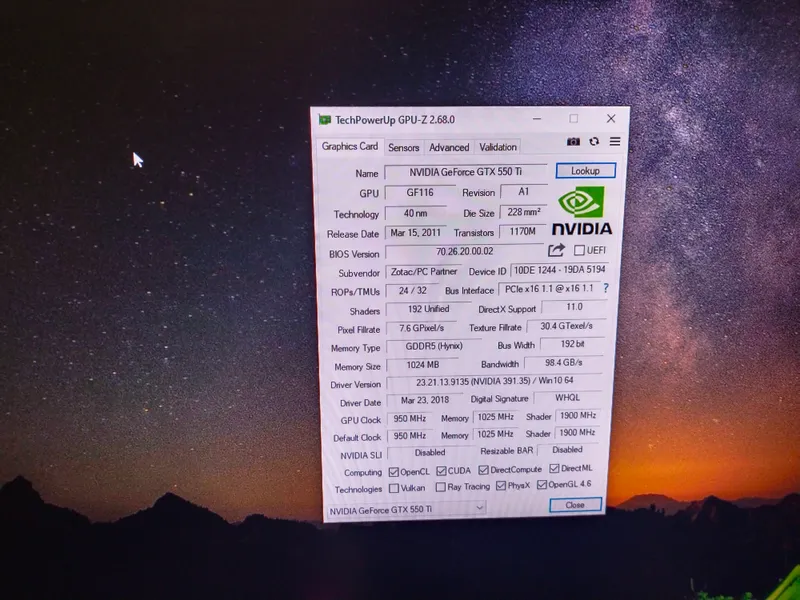Viewport: 800px width, 600px height.
Task: Toggle the DirectCompute checkbox
Action: [484, 469]
